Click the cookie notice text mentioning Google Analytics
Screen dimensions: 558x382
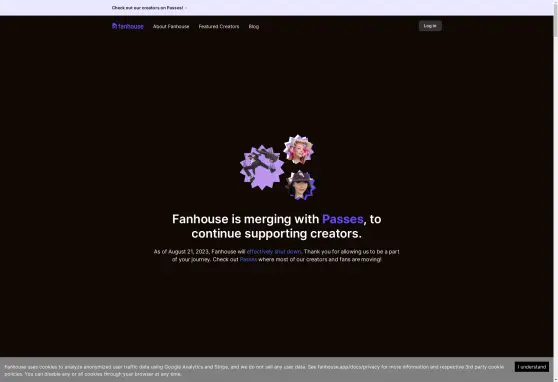click(x=254, y=370)
